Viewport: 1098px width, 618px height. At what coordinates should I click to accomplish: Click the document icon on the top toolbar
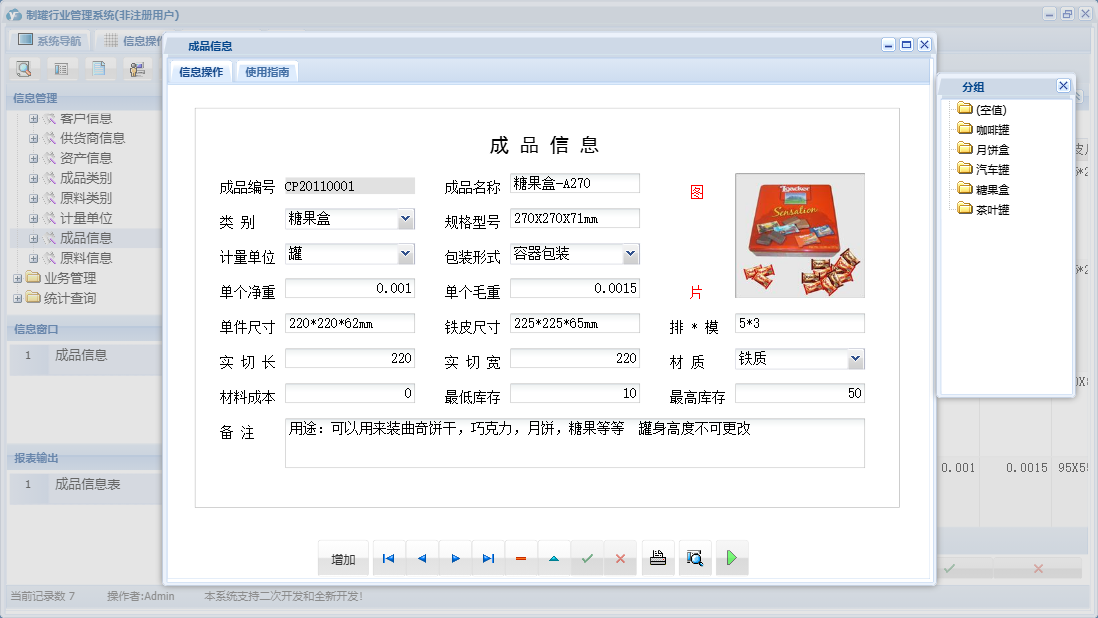click(x=99, y=68)
